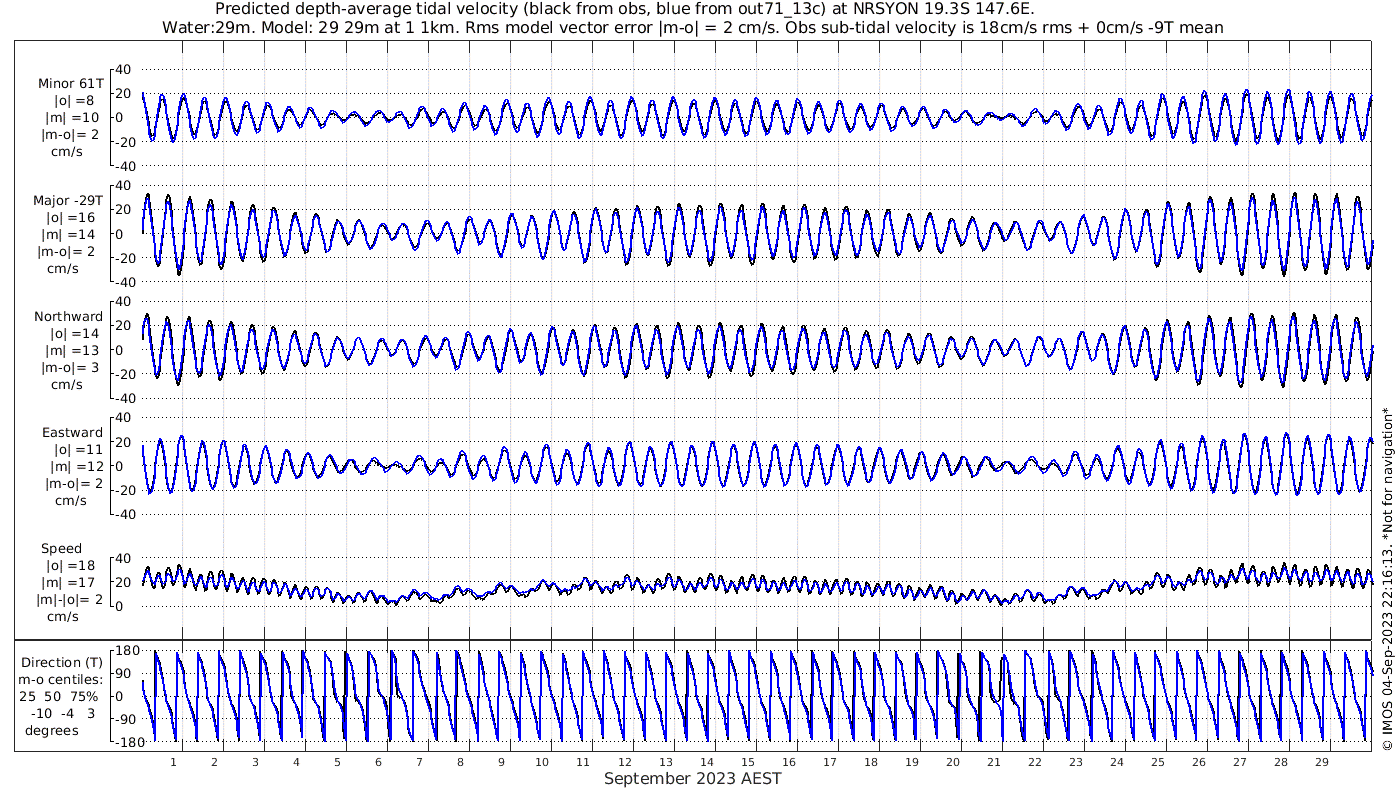Screen dimensions: 1400x800
Task: Select day 1 on the date axis
Action: [x=173, y=762]
